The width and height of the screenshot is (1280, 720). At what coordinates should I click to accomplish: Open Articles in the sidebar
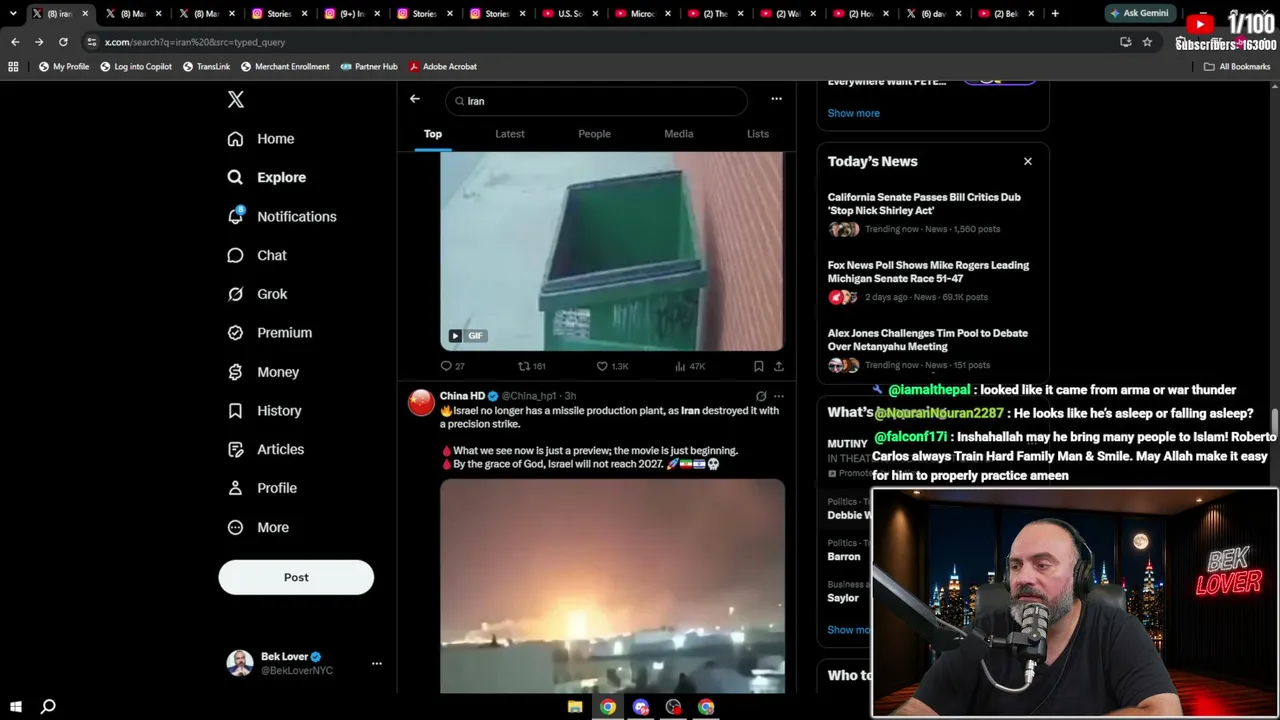(266, 449)
